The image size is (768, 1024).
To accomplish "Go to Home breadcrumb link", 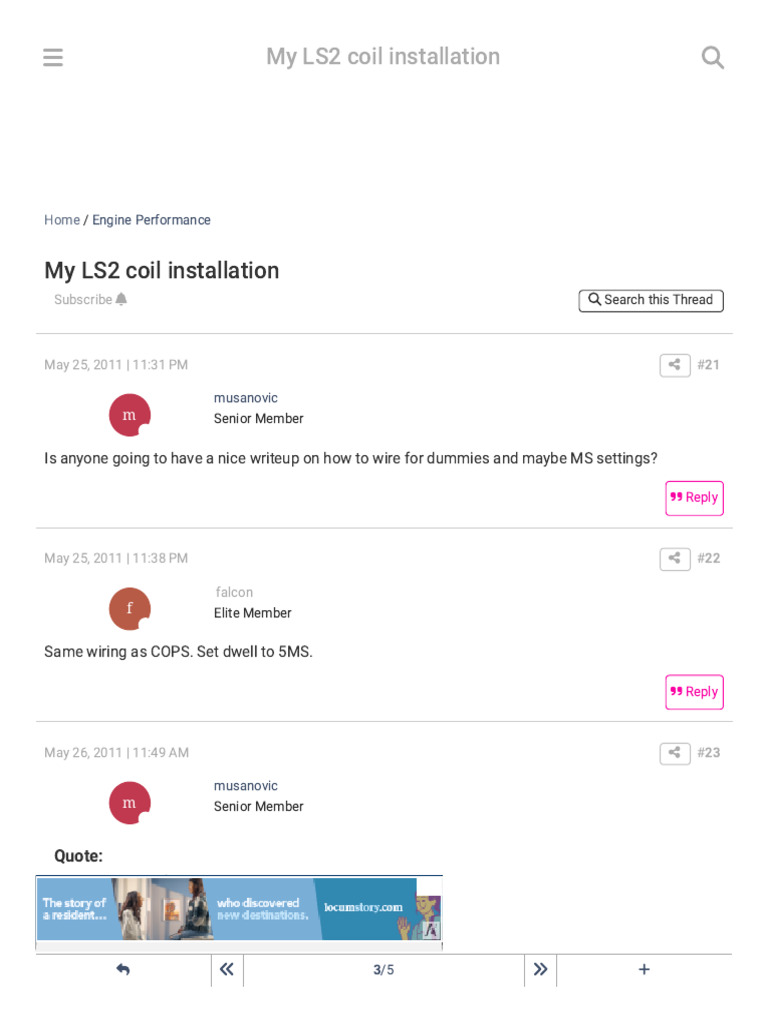I will (62, 220).
